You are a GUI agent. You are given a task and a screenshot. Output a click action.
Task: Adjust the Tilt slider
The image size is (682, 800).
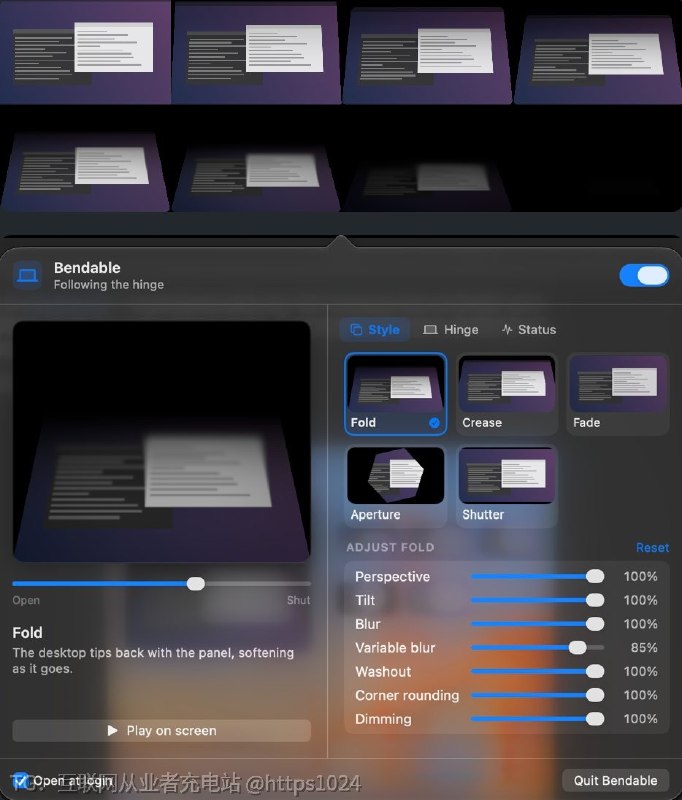tap(537, 600)
